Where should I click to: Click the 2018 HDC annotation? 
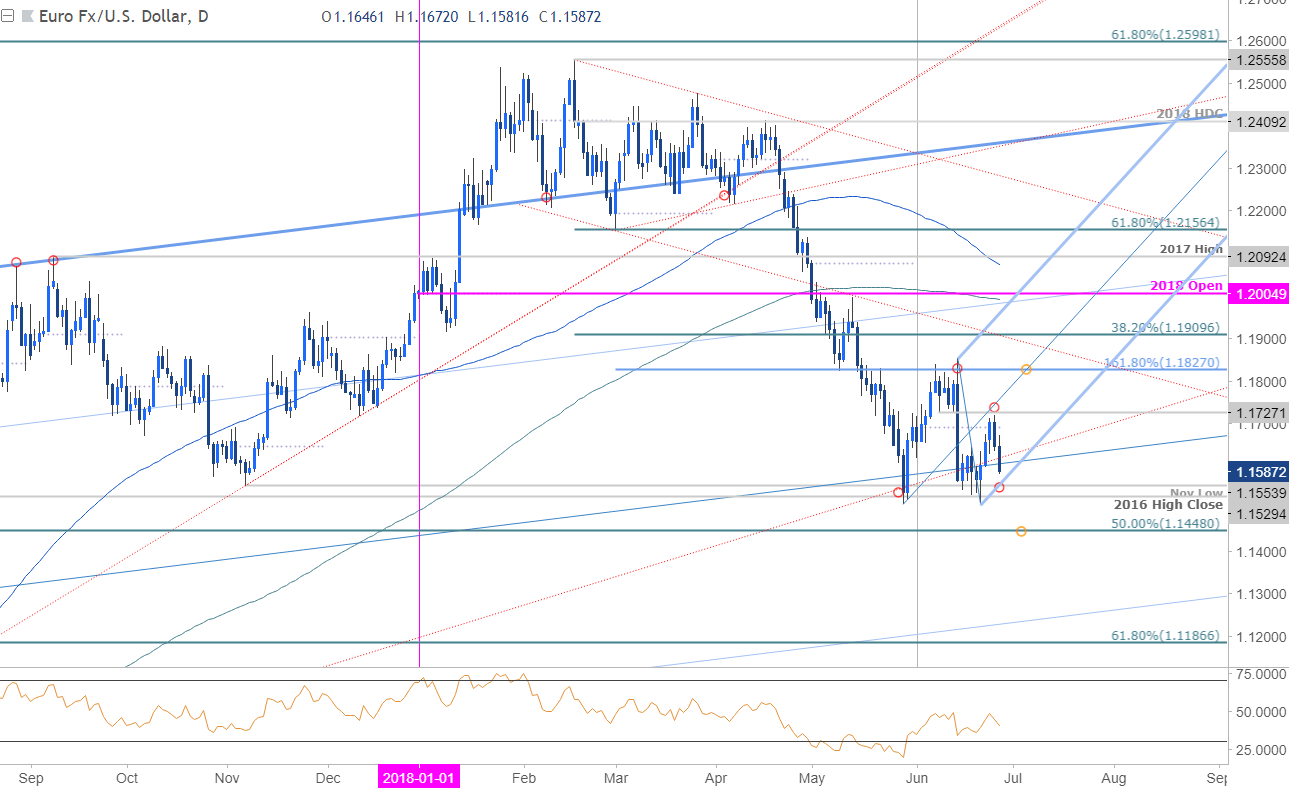pyautogui.click(x=1190, y=113)
